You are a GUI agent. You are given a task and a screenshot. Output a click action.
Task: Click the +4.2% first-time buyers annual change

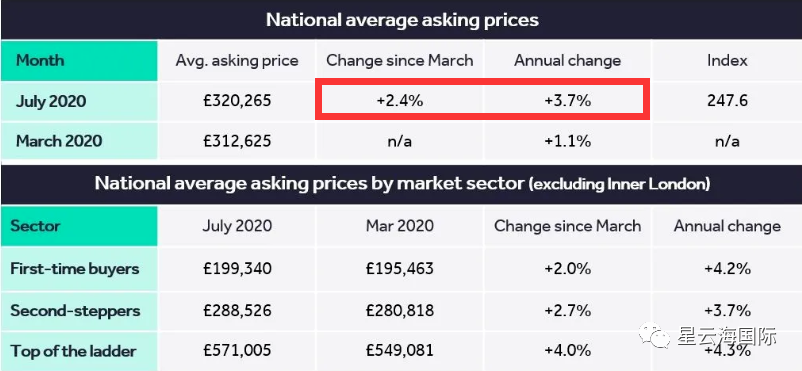(727, 269)
